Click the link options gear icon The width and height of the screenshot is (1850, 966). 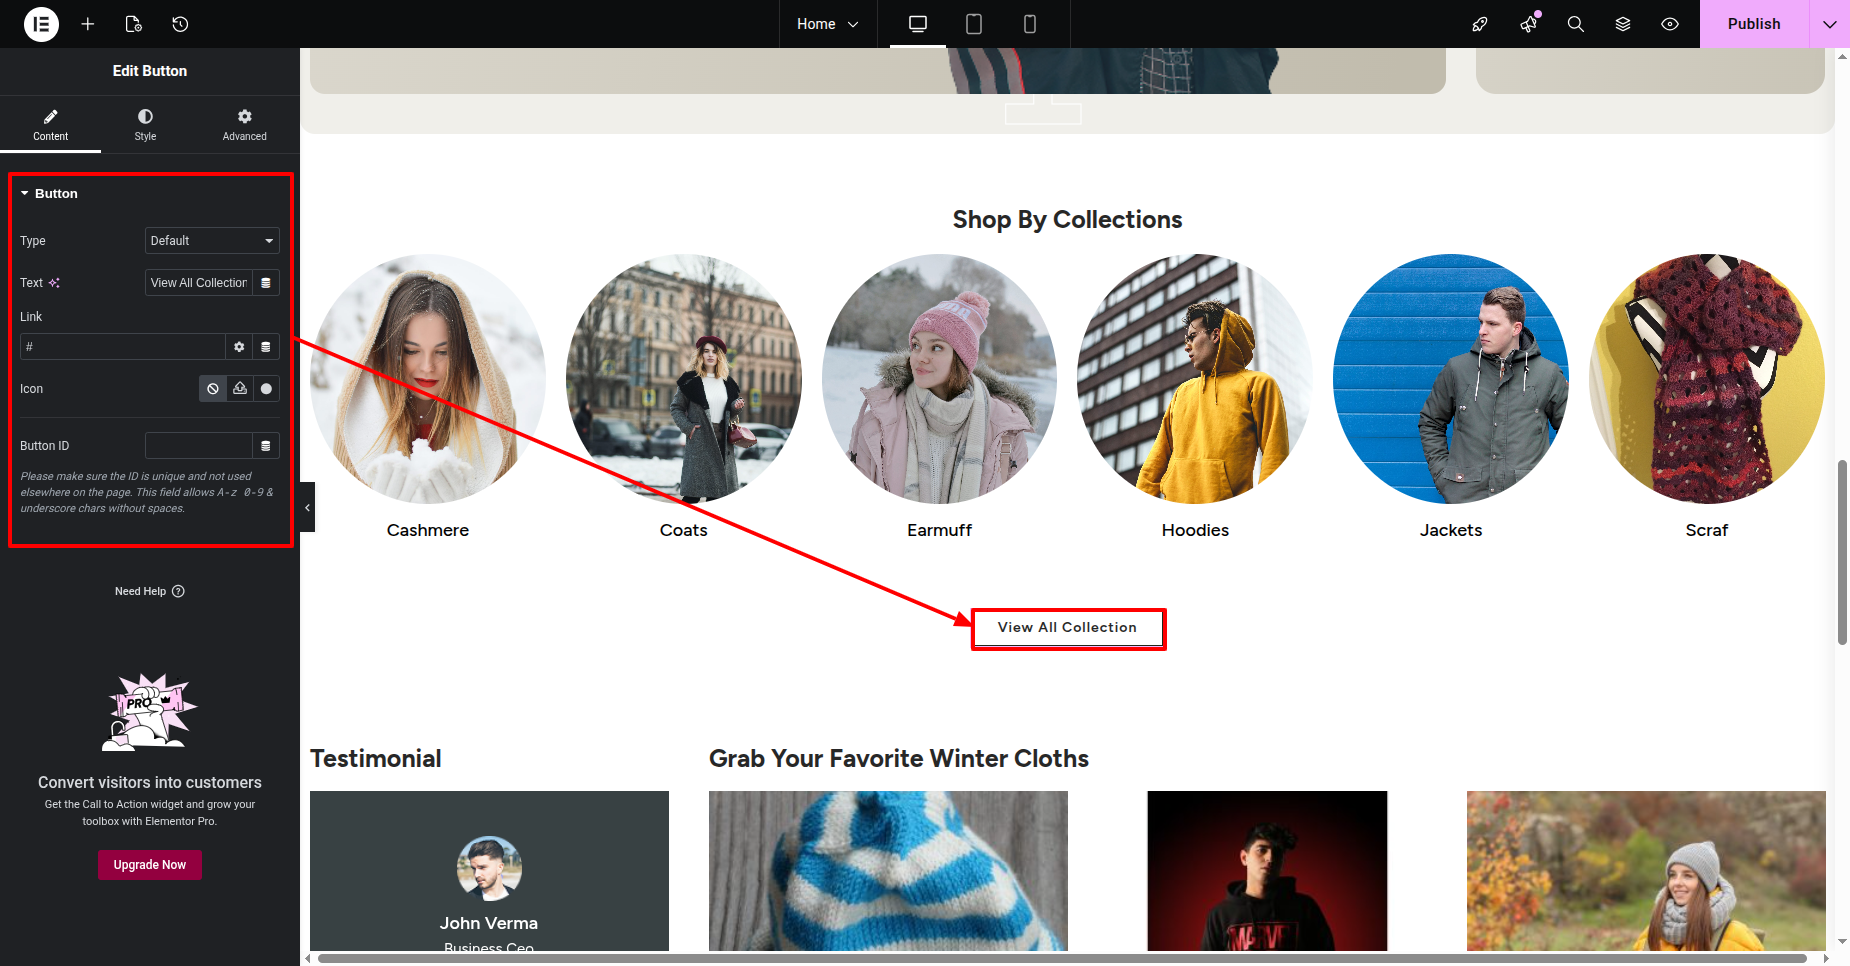pyautogui.click(x=239, y=347)
